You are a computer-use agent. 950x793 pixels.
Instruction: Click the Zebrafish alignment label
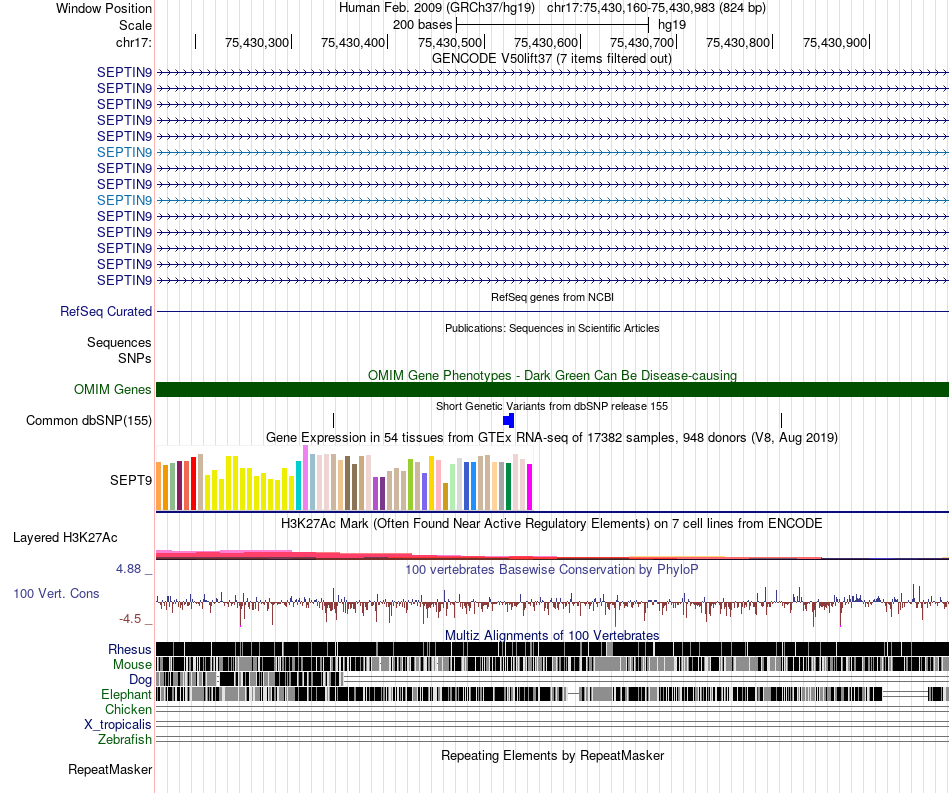[125, 740]
